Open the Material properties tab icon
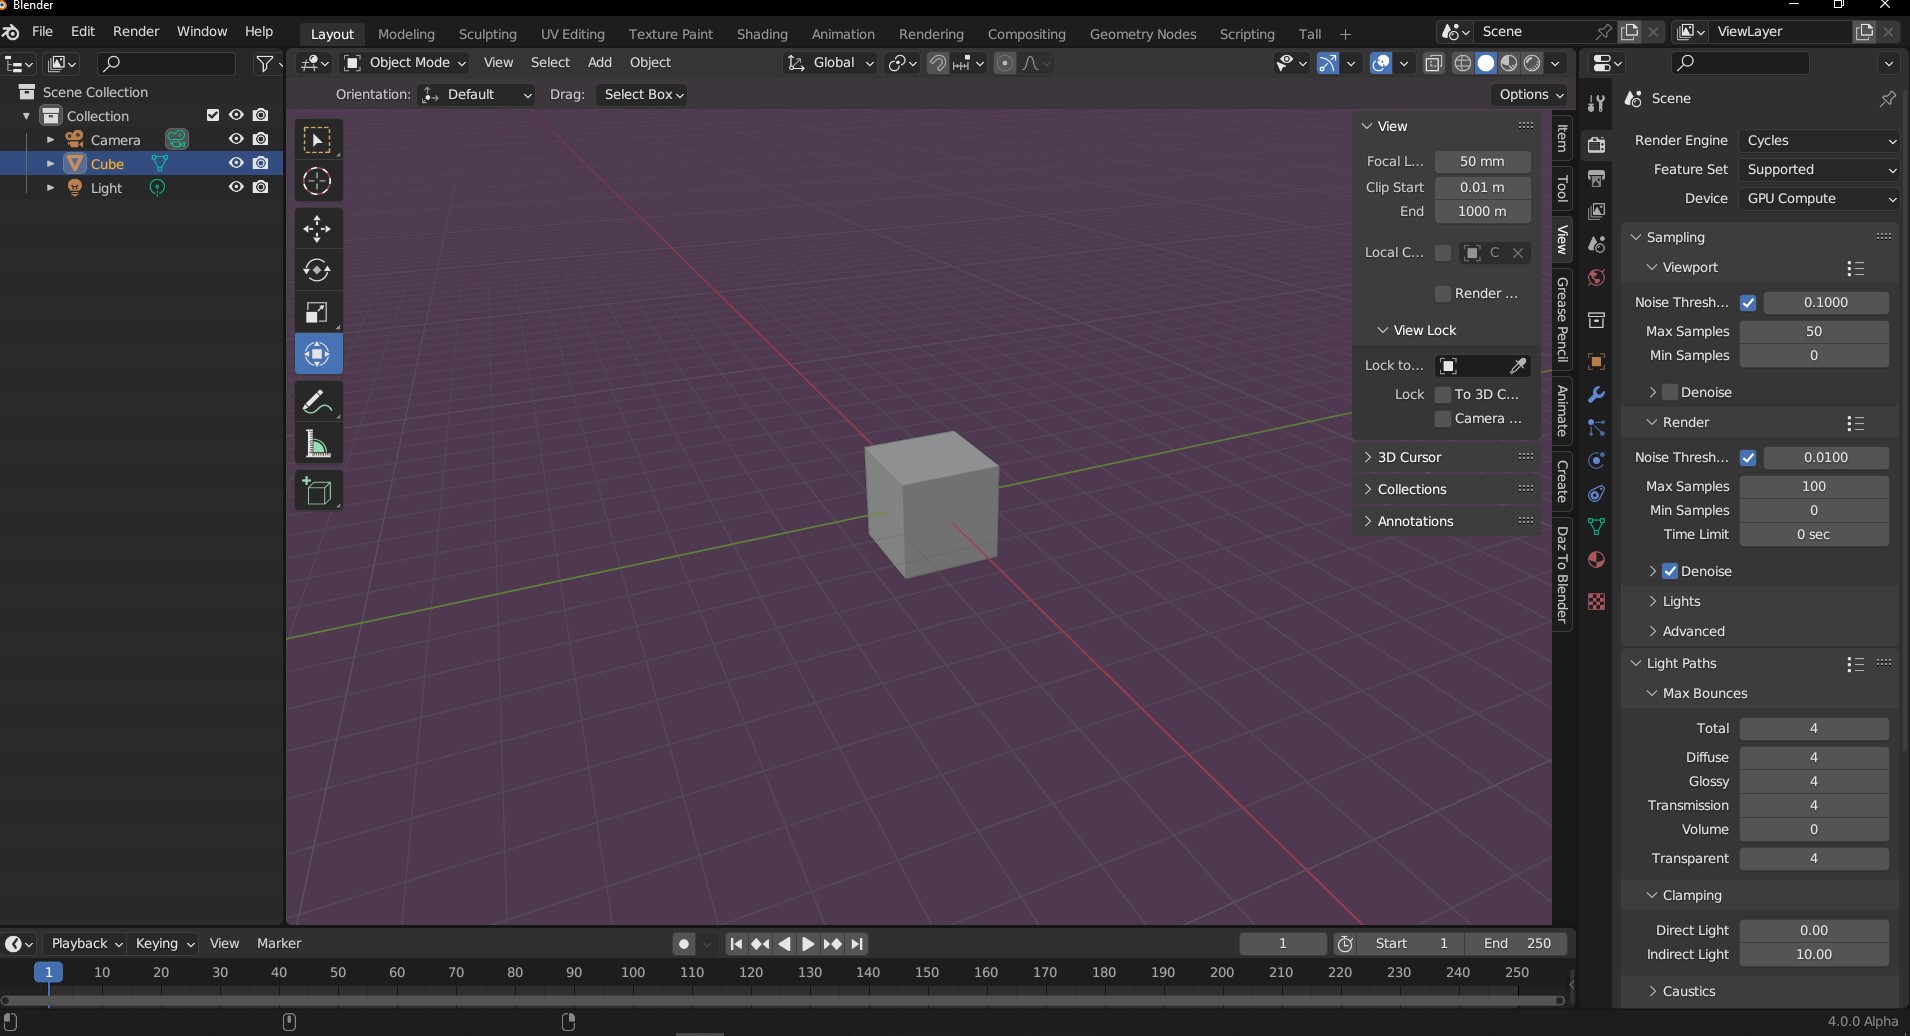This screenshot has height=1036, width=1910. click(x=1596, y=559)
